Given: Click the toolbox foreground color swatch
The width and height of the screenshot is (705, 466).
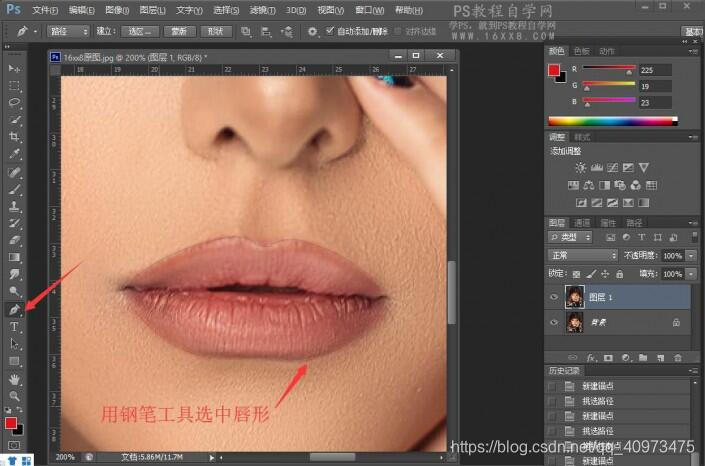Looking at the screenshot, I should click(11, 422).
